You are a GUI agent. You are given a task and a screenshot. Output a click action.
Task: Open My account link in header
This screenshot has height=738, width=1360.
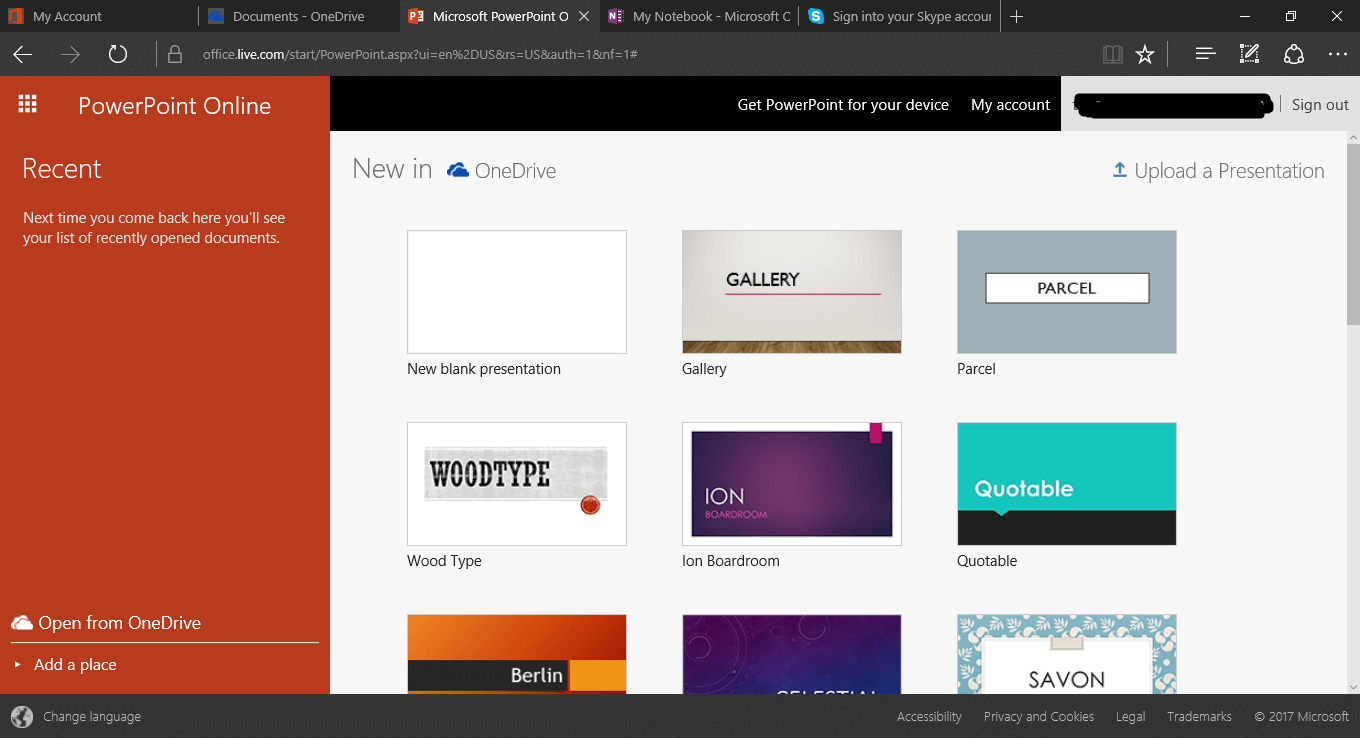pos(1010,104)
